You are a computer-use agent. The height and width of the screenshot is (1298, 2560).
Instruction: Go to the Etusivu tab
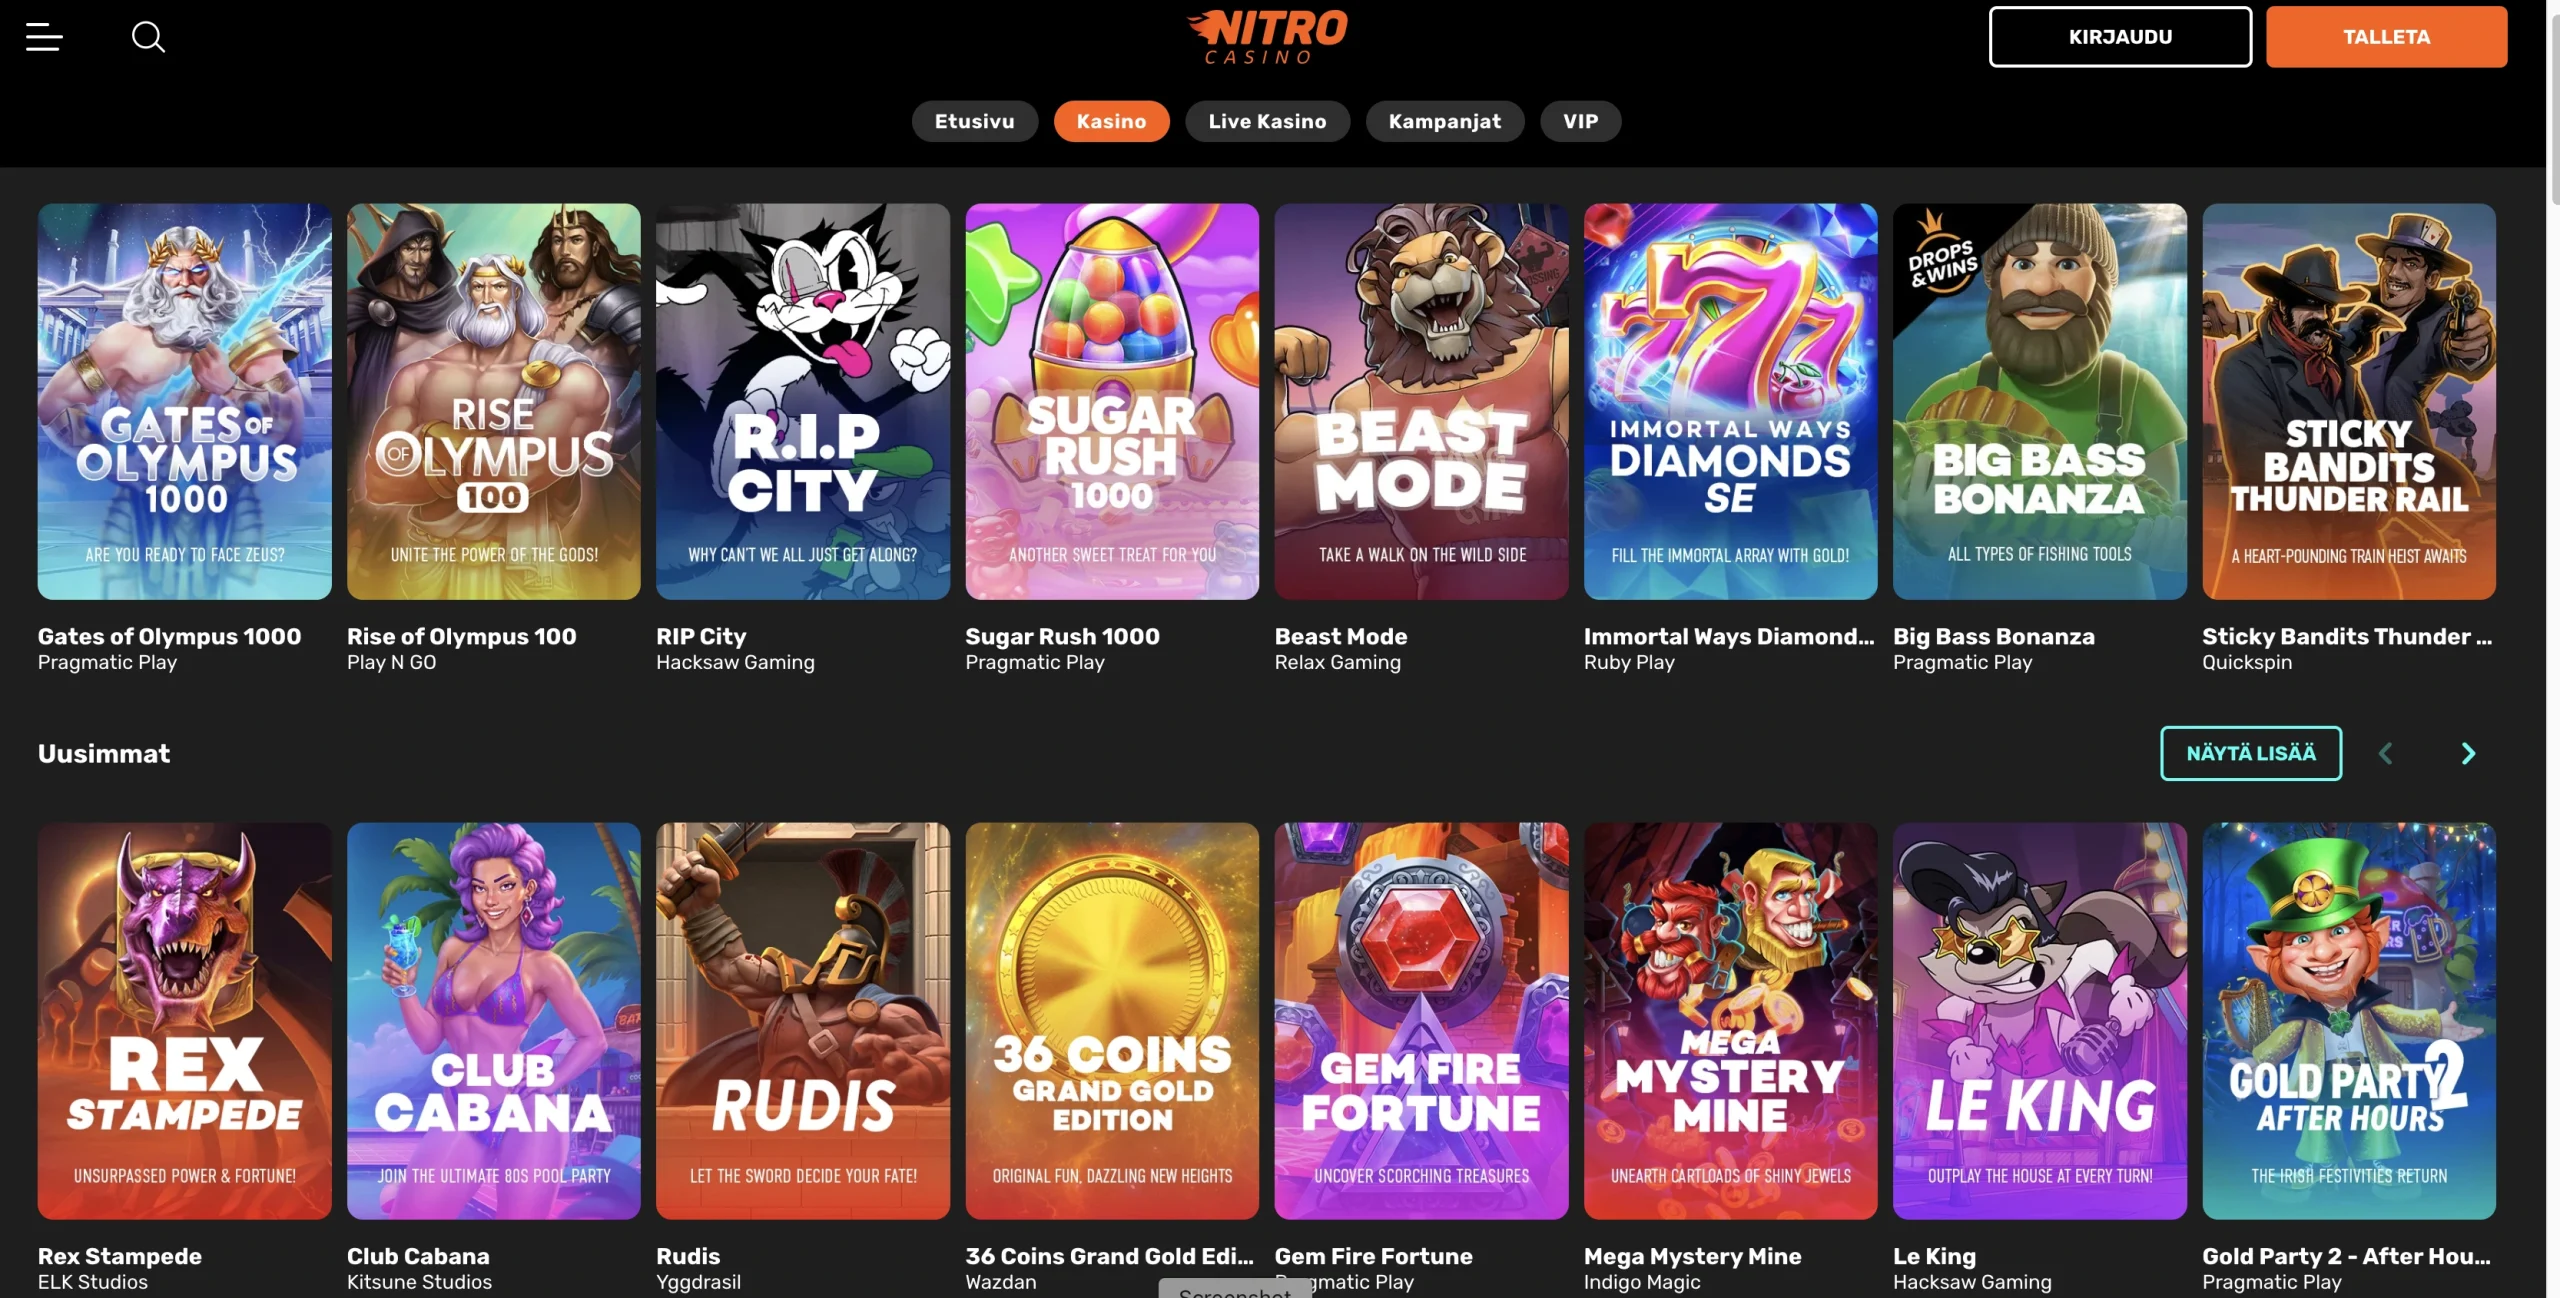tap(974, 121)
